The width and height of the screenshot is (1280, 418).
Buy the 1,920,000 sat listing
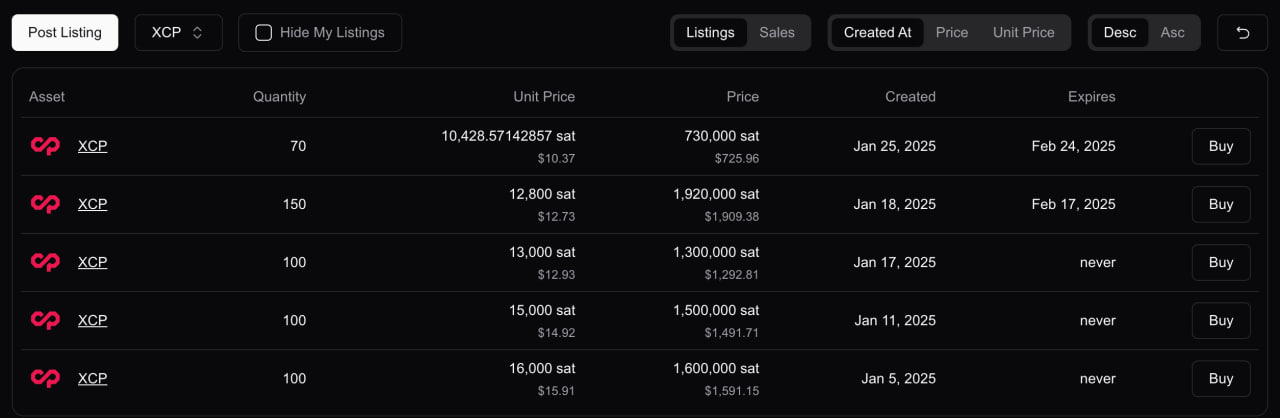(x=1221, y=204)
